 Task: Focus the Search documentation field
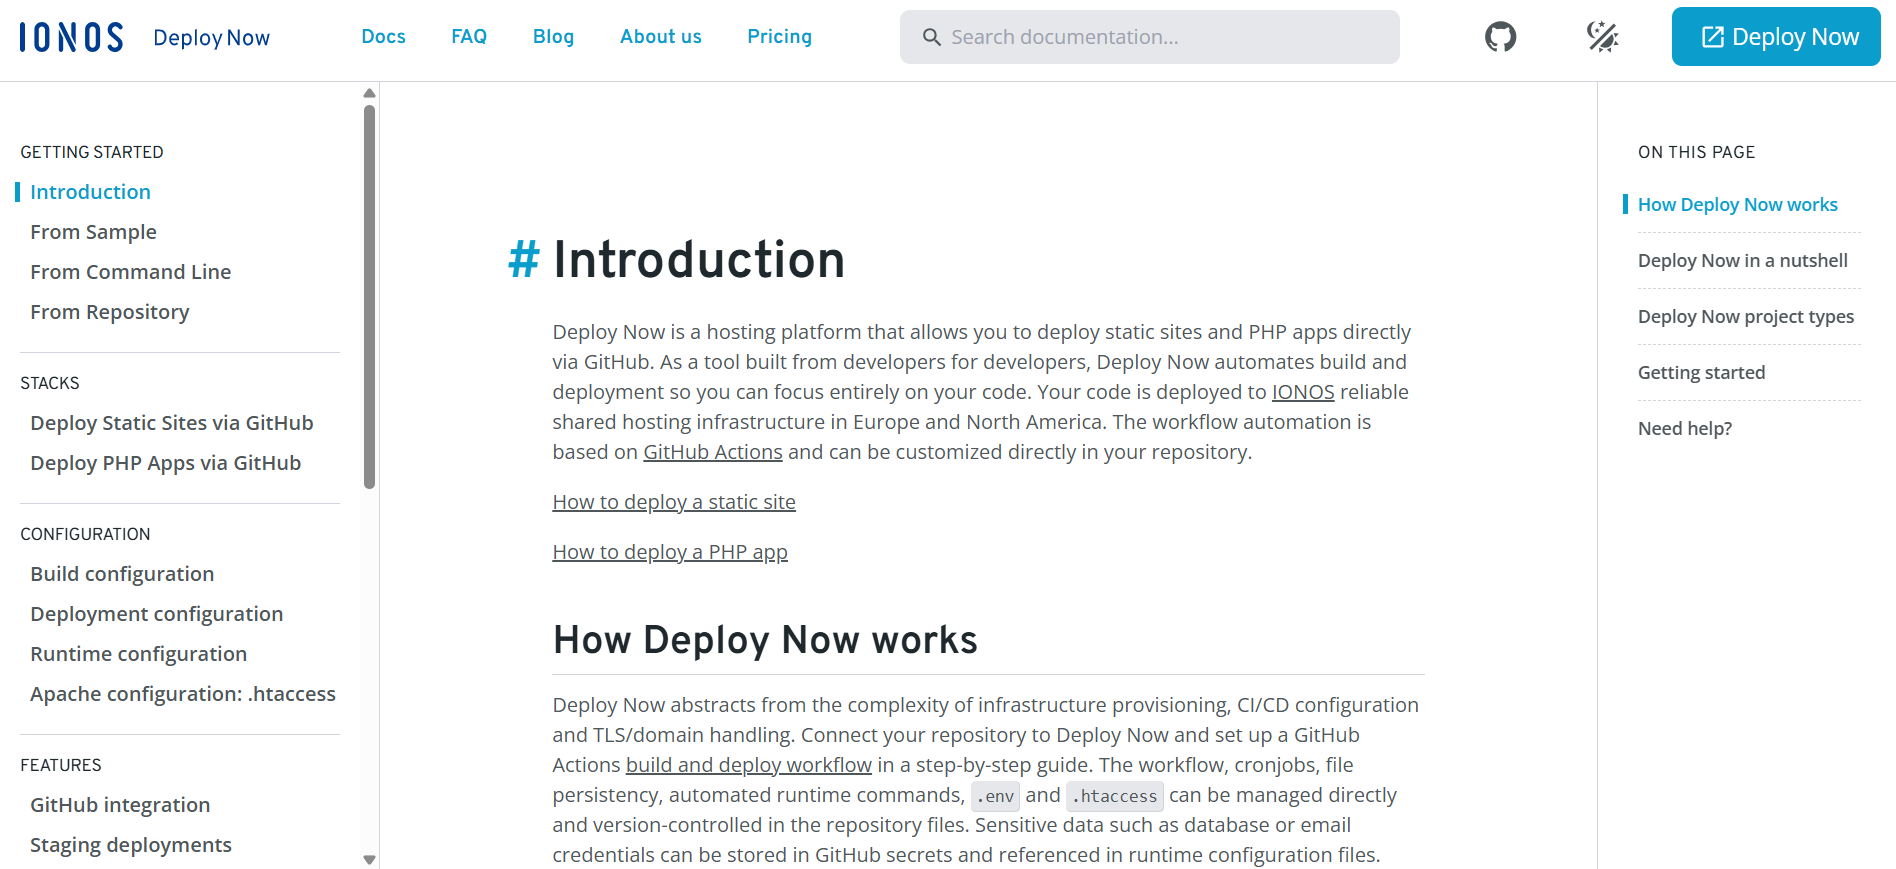(1150, 37)
